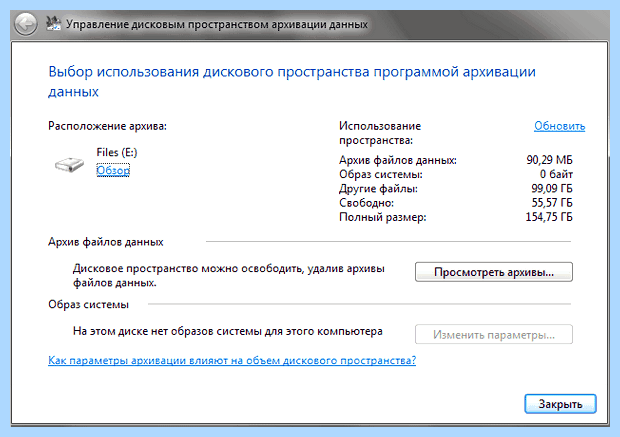Click the Просмотреть архивы button
This screenshot has width=620, height=437.
tap(493, 272)
